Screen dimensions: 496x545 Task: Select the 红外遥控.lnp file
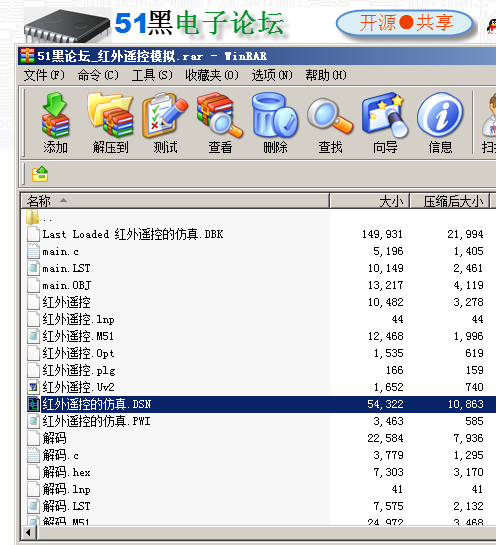pyautogui.click(x=78, y=319)
